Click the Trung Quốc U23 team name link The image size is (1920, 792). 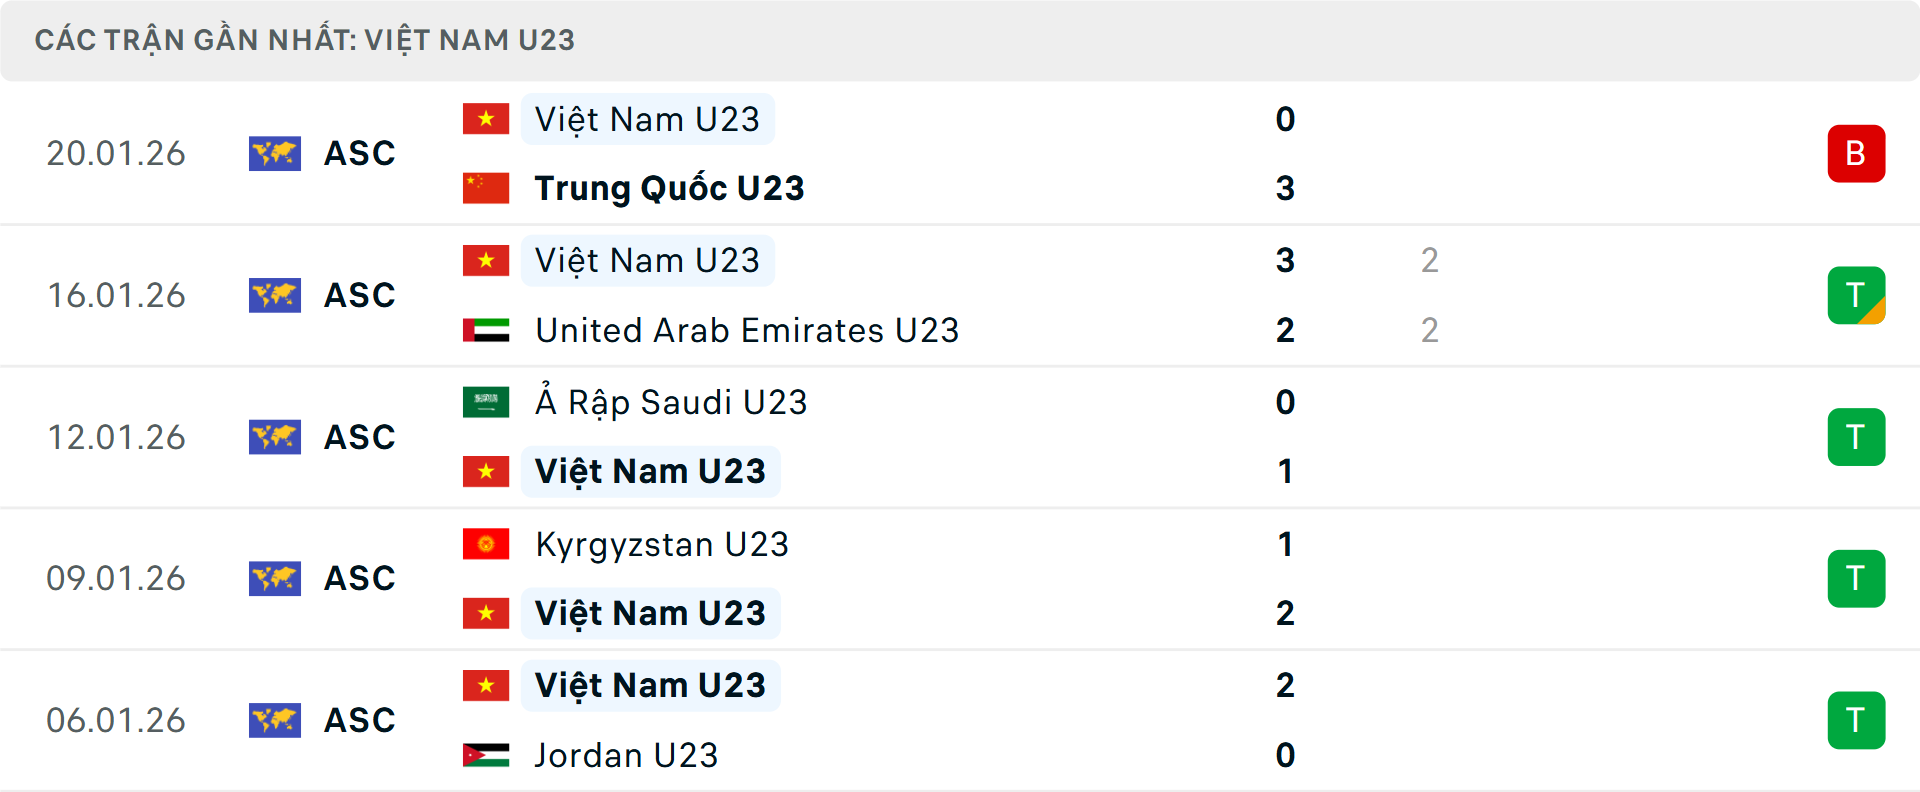point(668,187)
